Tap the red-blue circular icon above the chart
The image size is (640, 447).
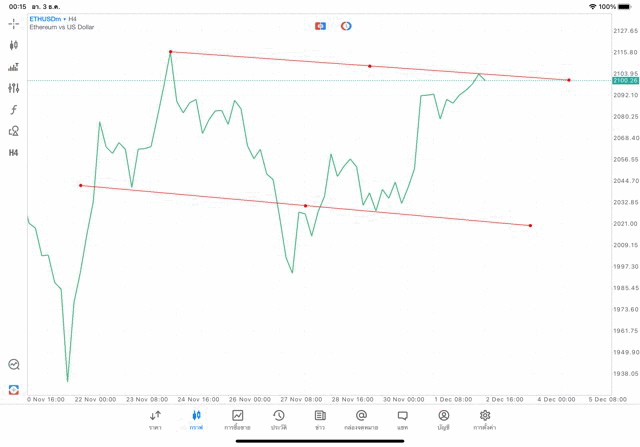346,26
